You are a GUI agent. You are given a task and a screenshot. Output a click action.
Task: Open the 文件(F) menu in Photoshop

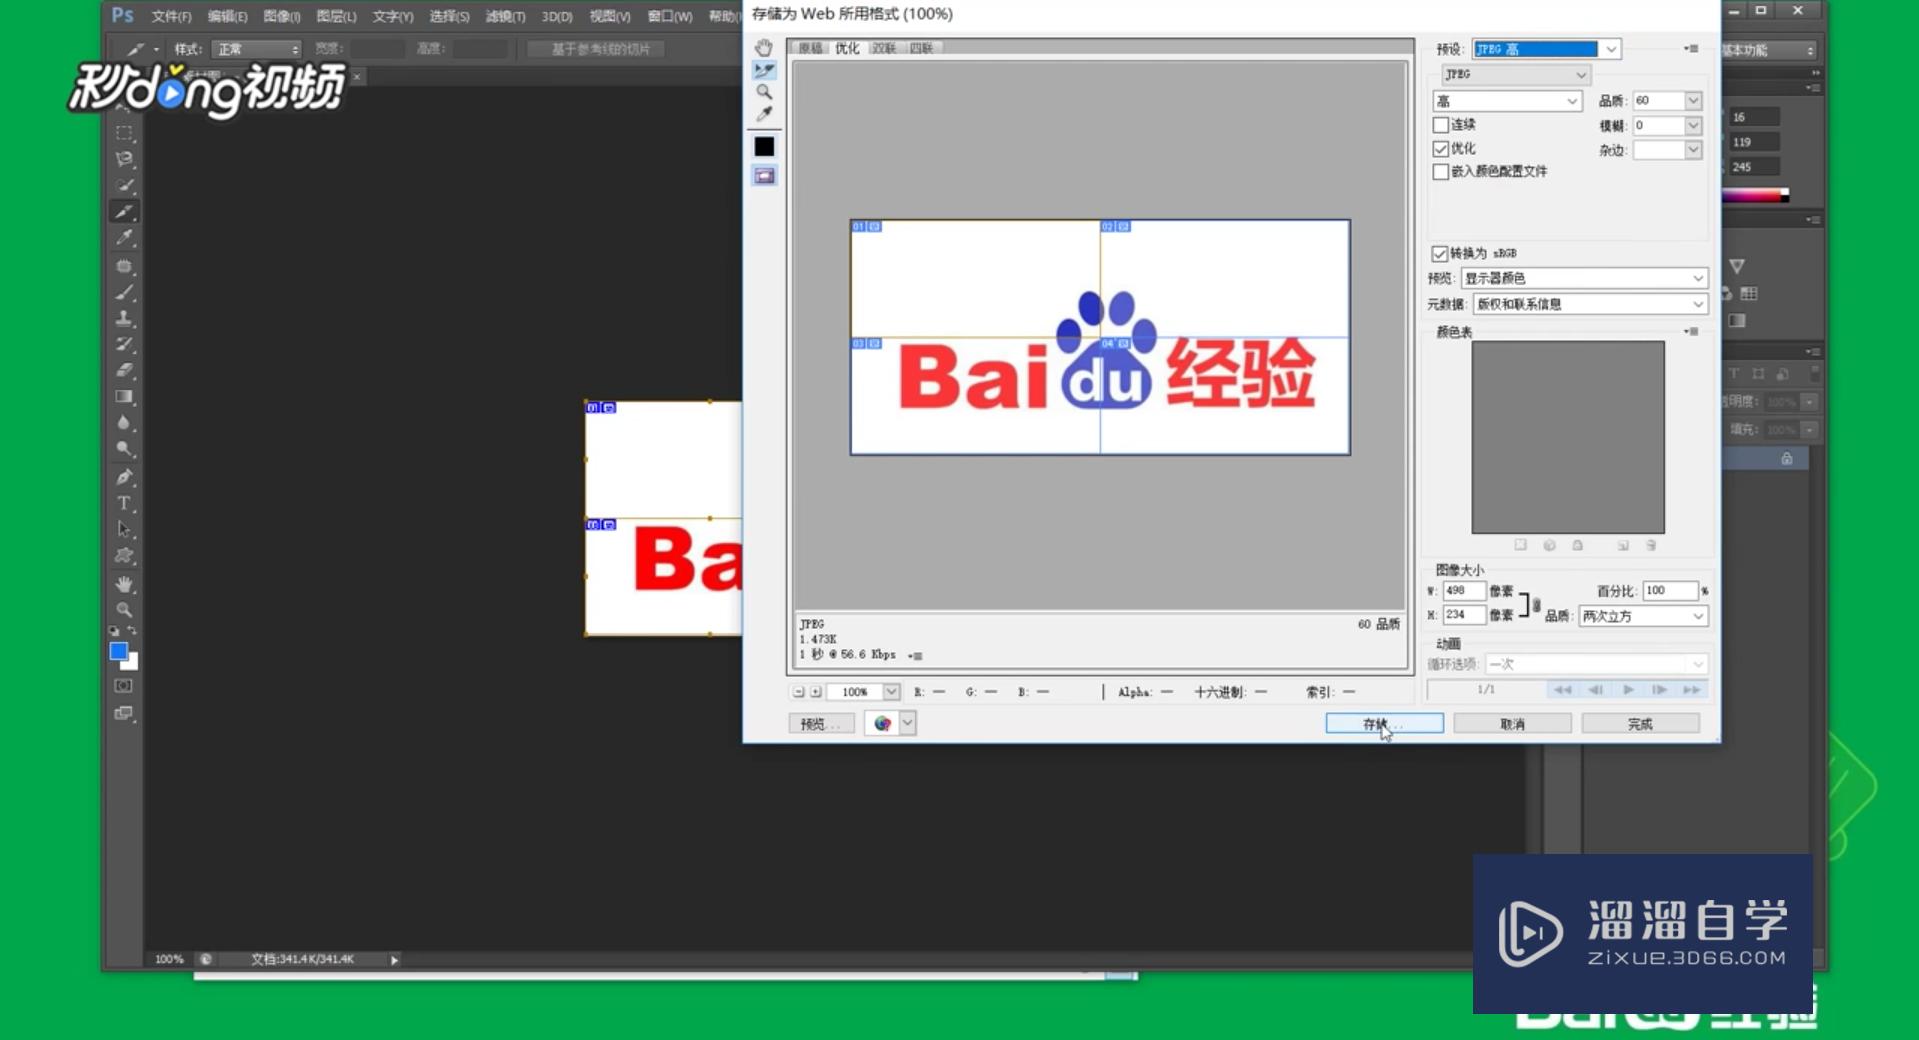(171, 17)
